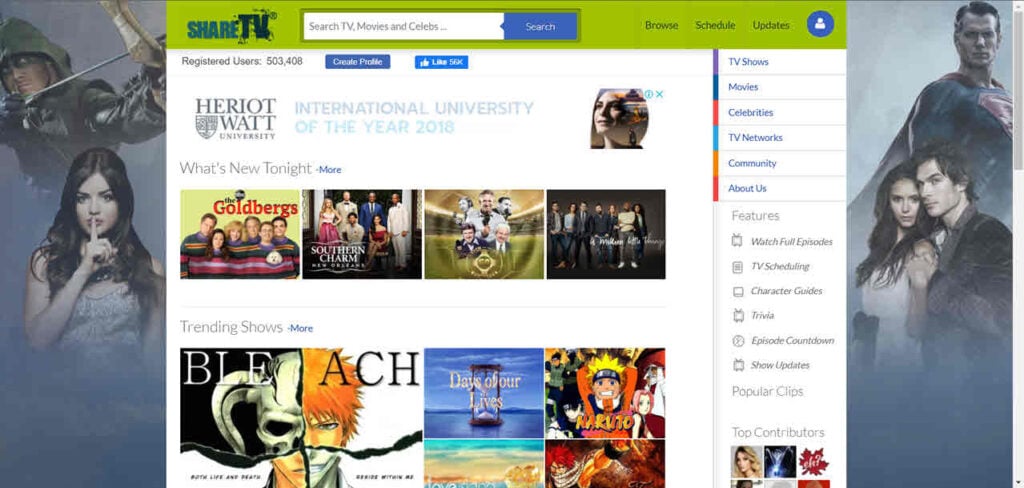Open the TV Scheduling link
The width and height of the screenshot is (1024, 488).
[780, 267]
